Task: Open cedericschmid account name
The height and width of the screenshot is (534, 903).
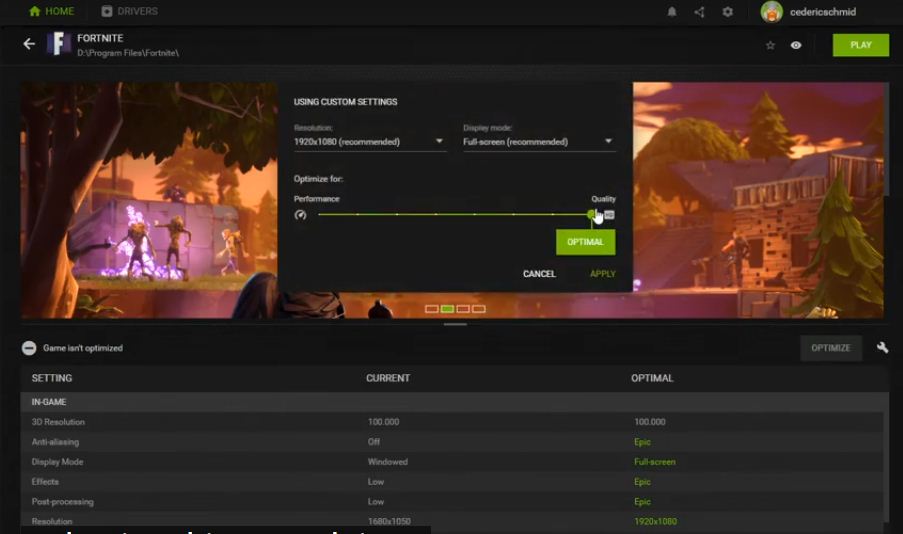Action: 822,12
